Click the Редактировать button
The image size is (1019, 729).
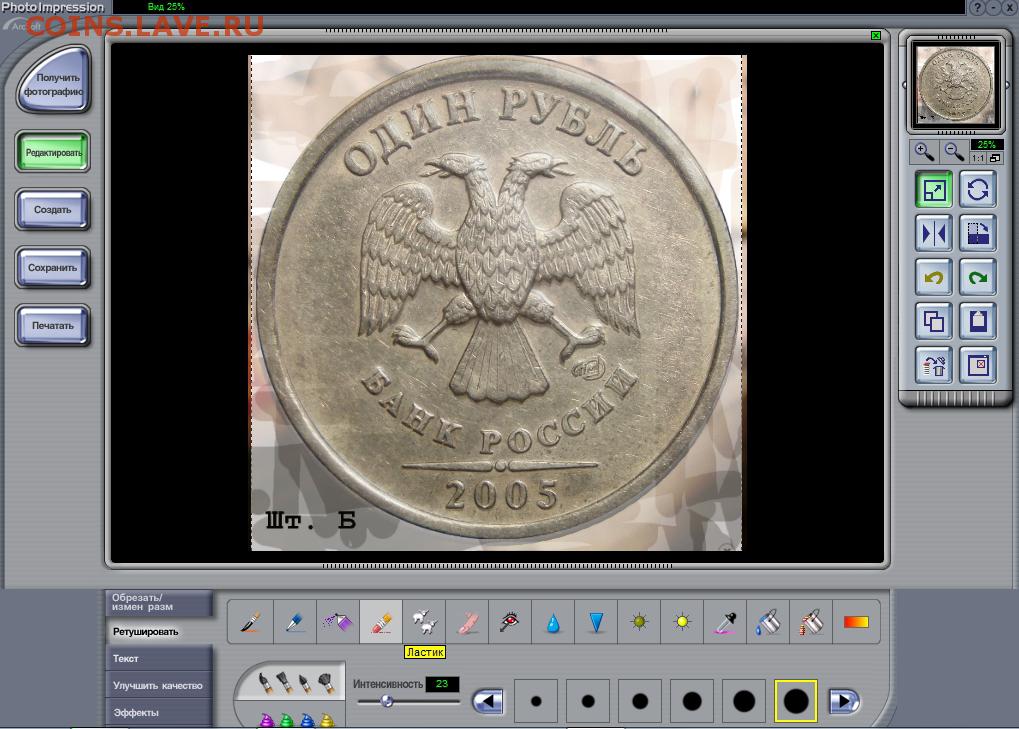pyautogui.click(x=53, y=153)
